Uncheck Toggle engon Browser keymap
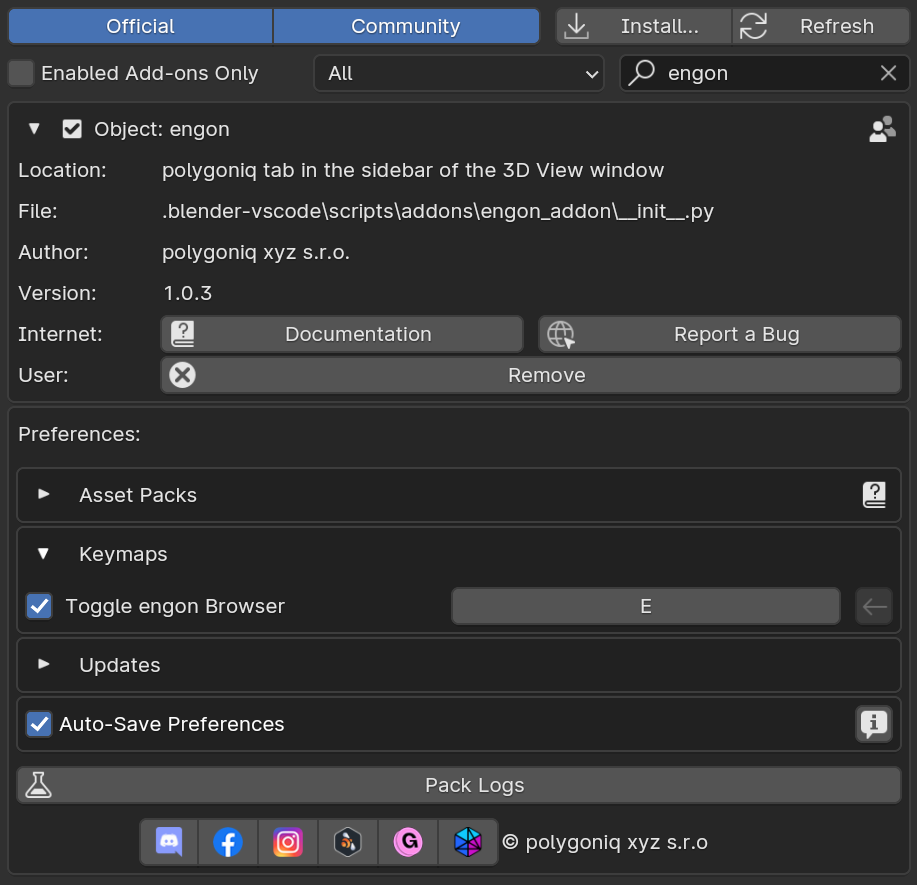The image size is (917, 885). [38, 606]
